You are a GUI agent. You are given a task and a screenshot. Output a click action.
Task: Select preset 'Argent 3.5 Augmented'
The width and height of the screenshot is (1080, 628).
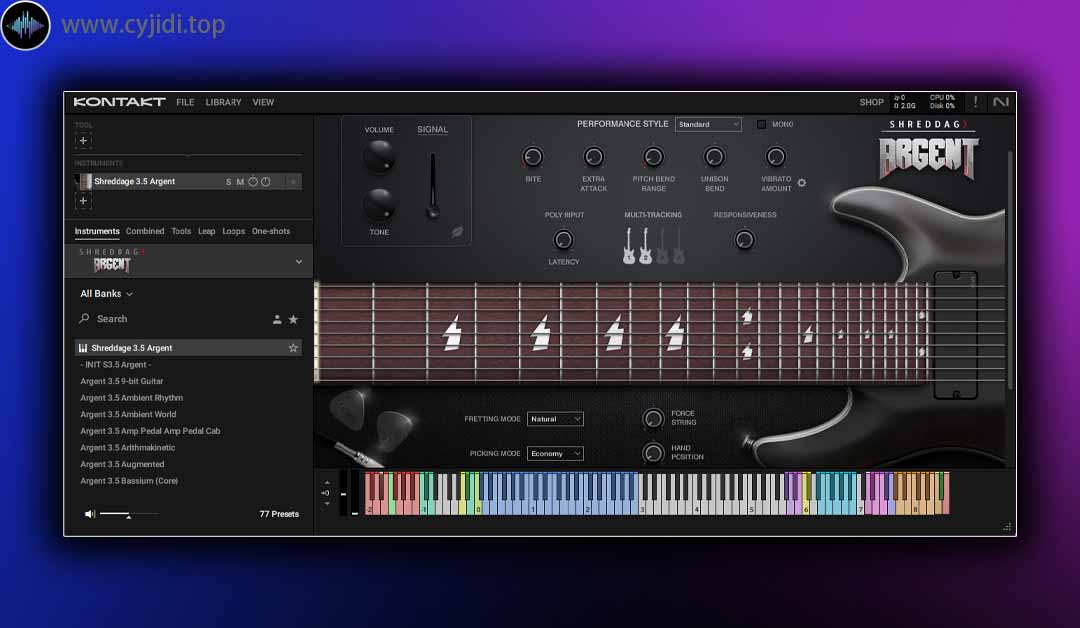point(122,464)
